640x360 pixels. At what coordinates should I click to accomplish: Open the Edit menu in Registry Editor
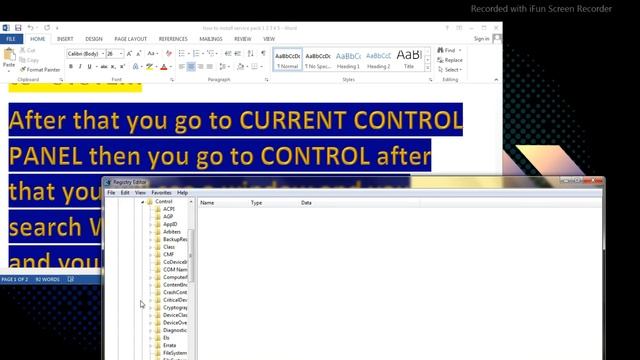coord(125,193)
